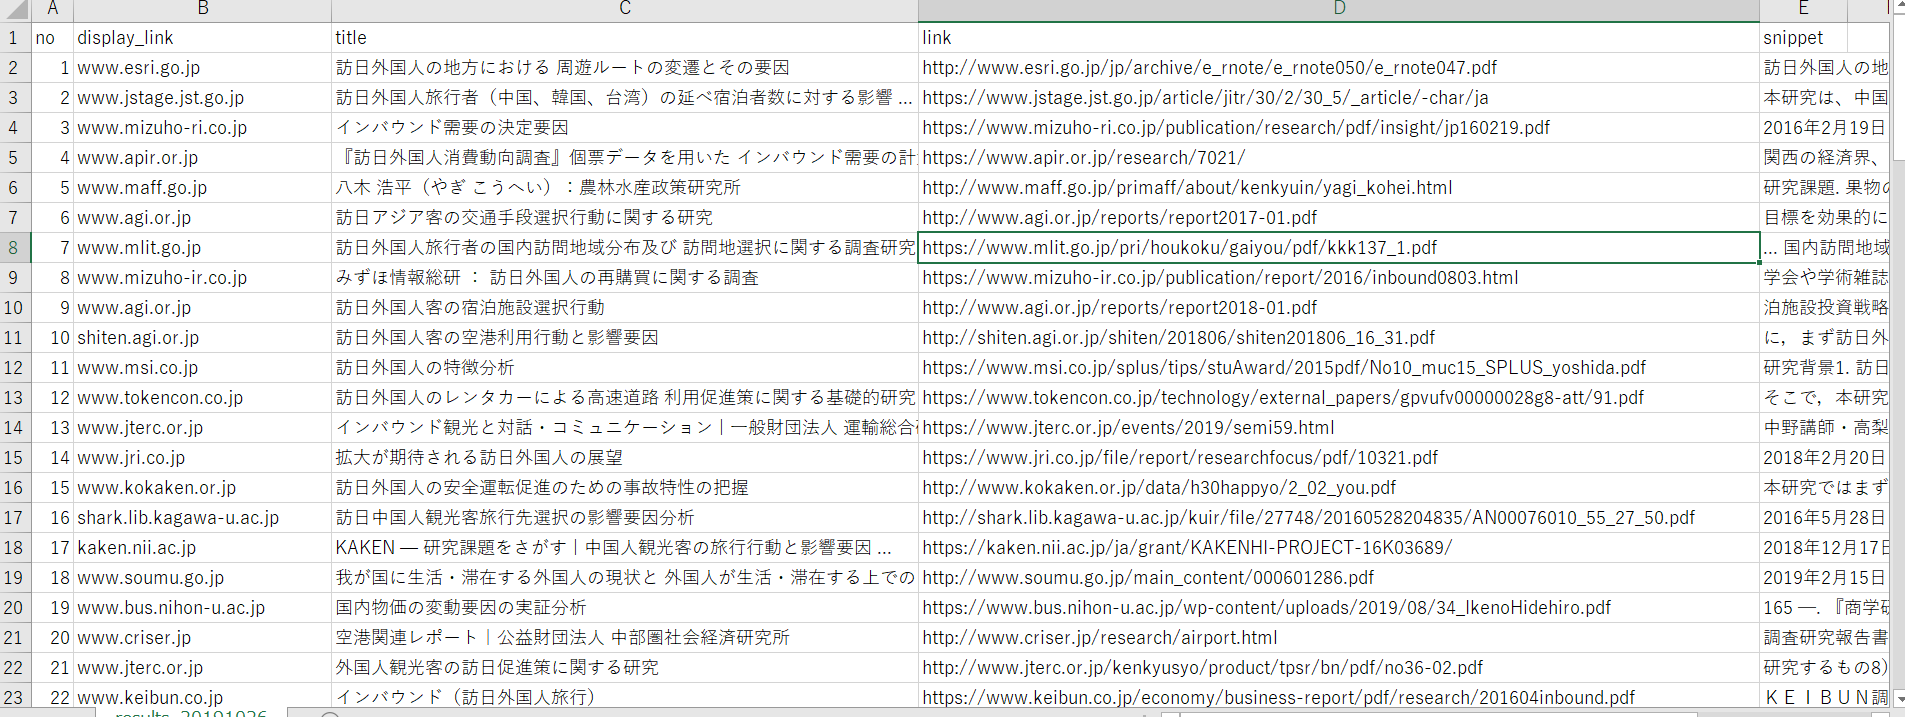This screenshot has width=1905, height=717.
Task: Select column B header
Action: [202, 10]
